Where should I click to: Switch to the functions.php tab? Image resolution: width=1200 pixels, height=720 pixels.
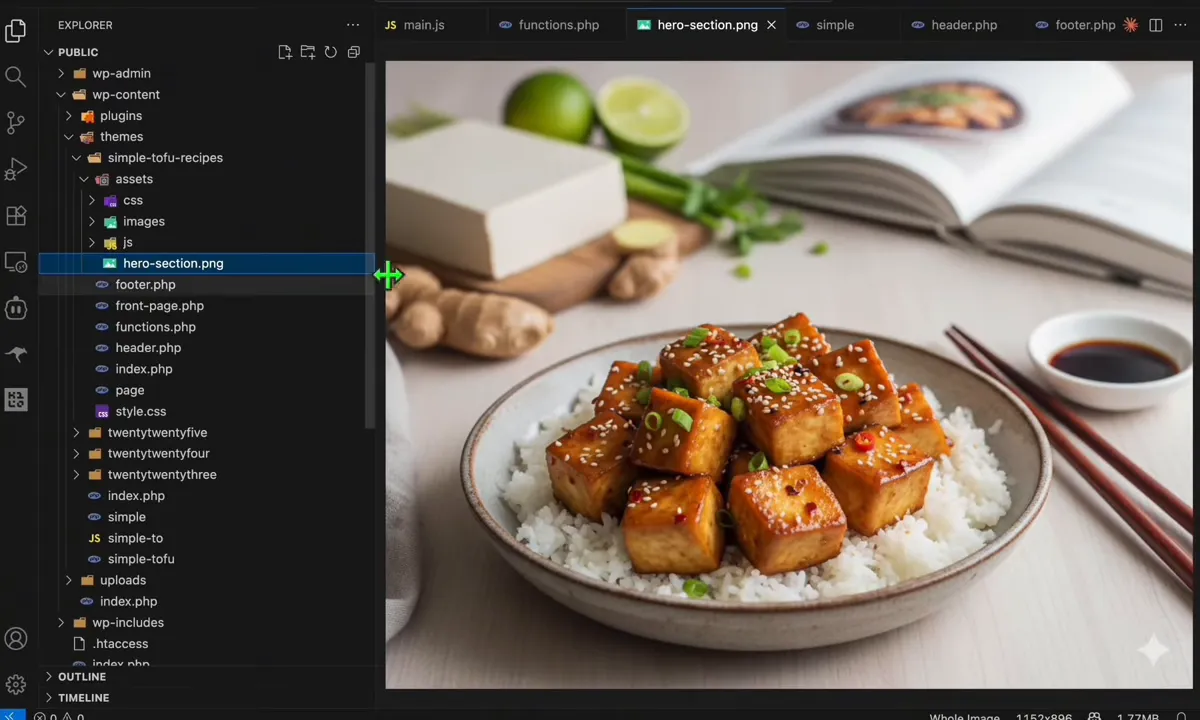558,25
